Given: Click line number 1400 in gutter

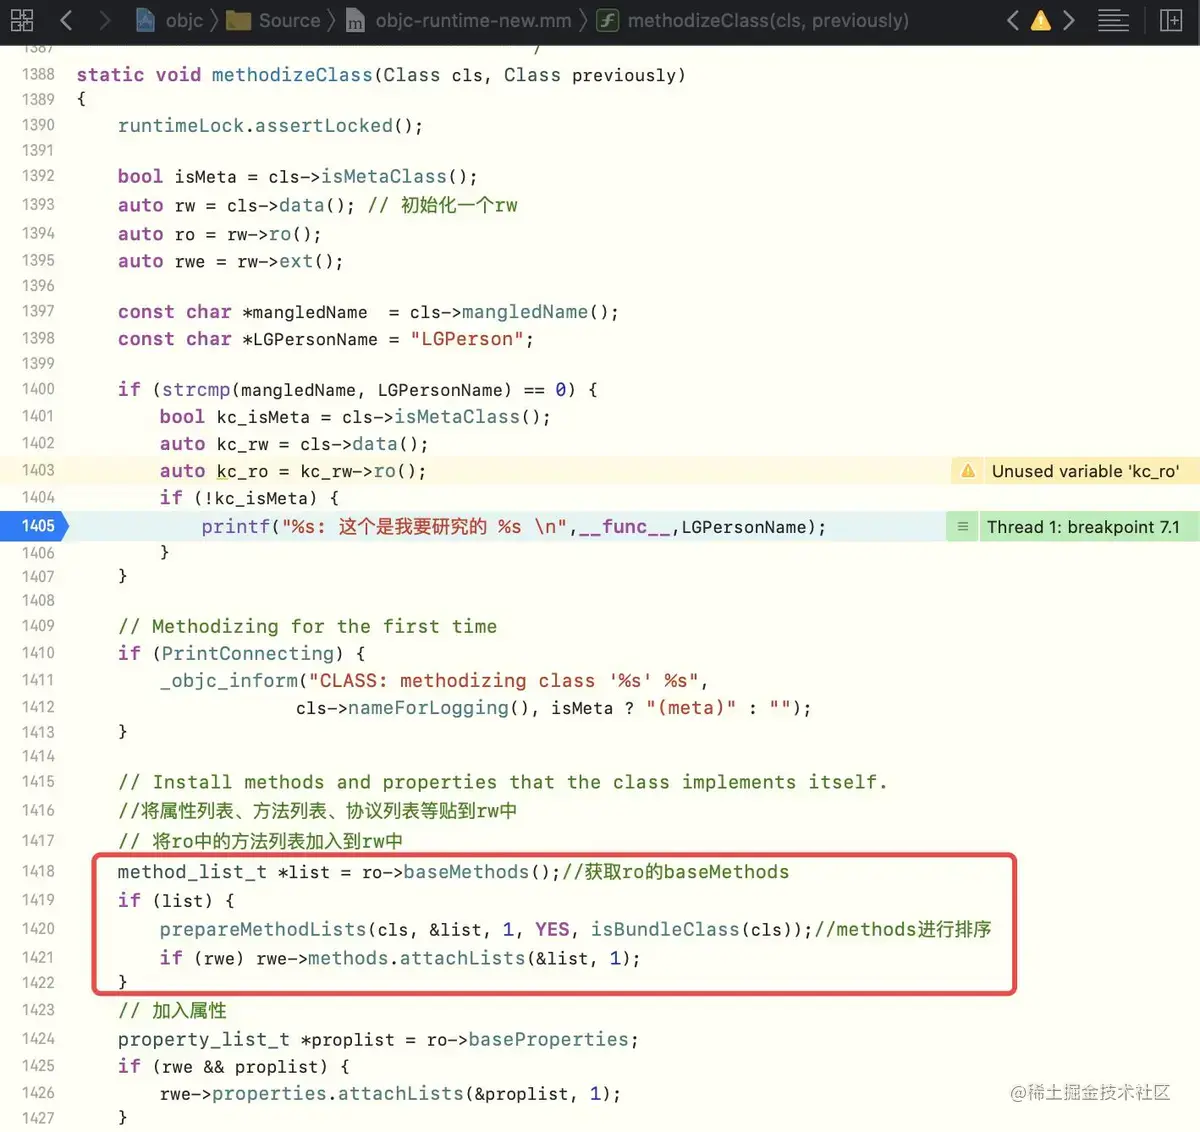Looking at the screenshot, I should pyautogui.click(x=38, y=390).
